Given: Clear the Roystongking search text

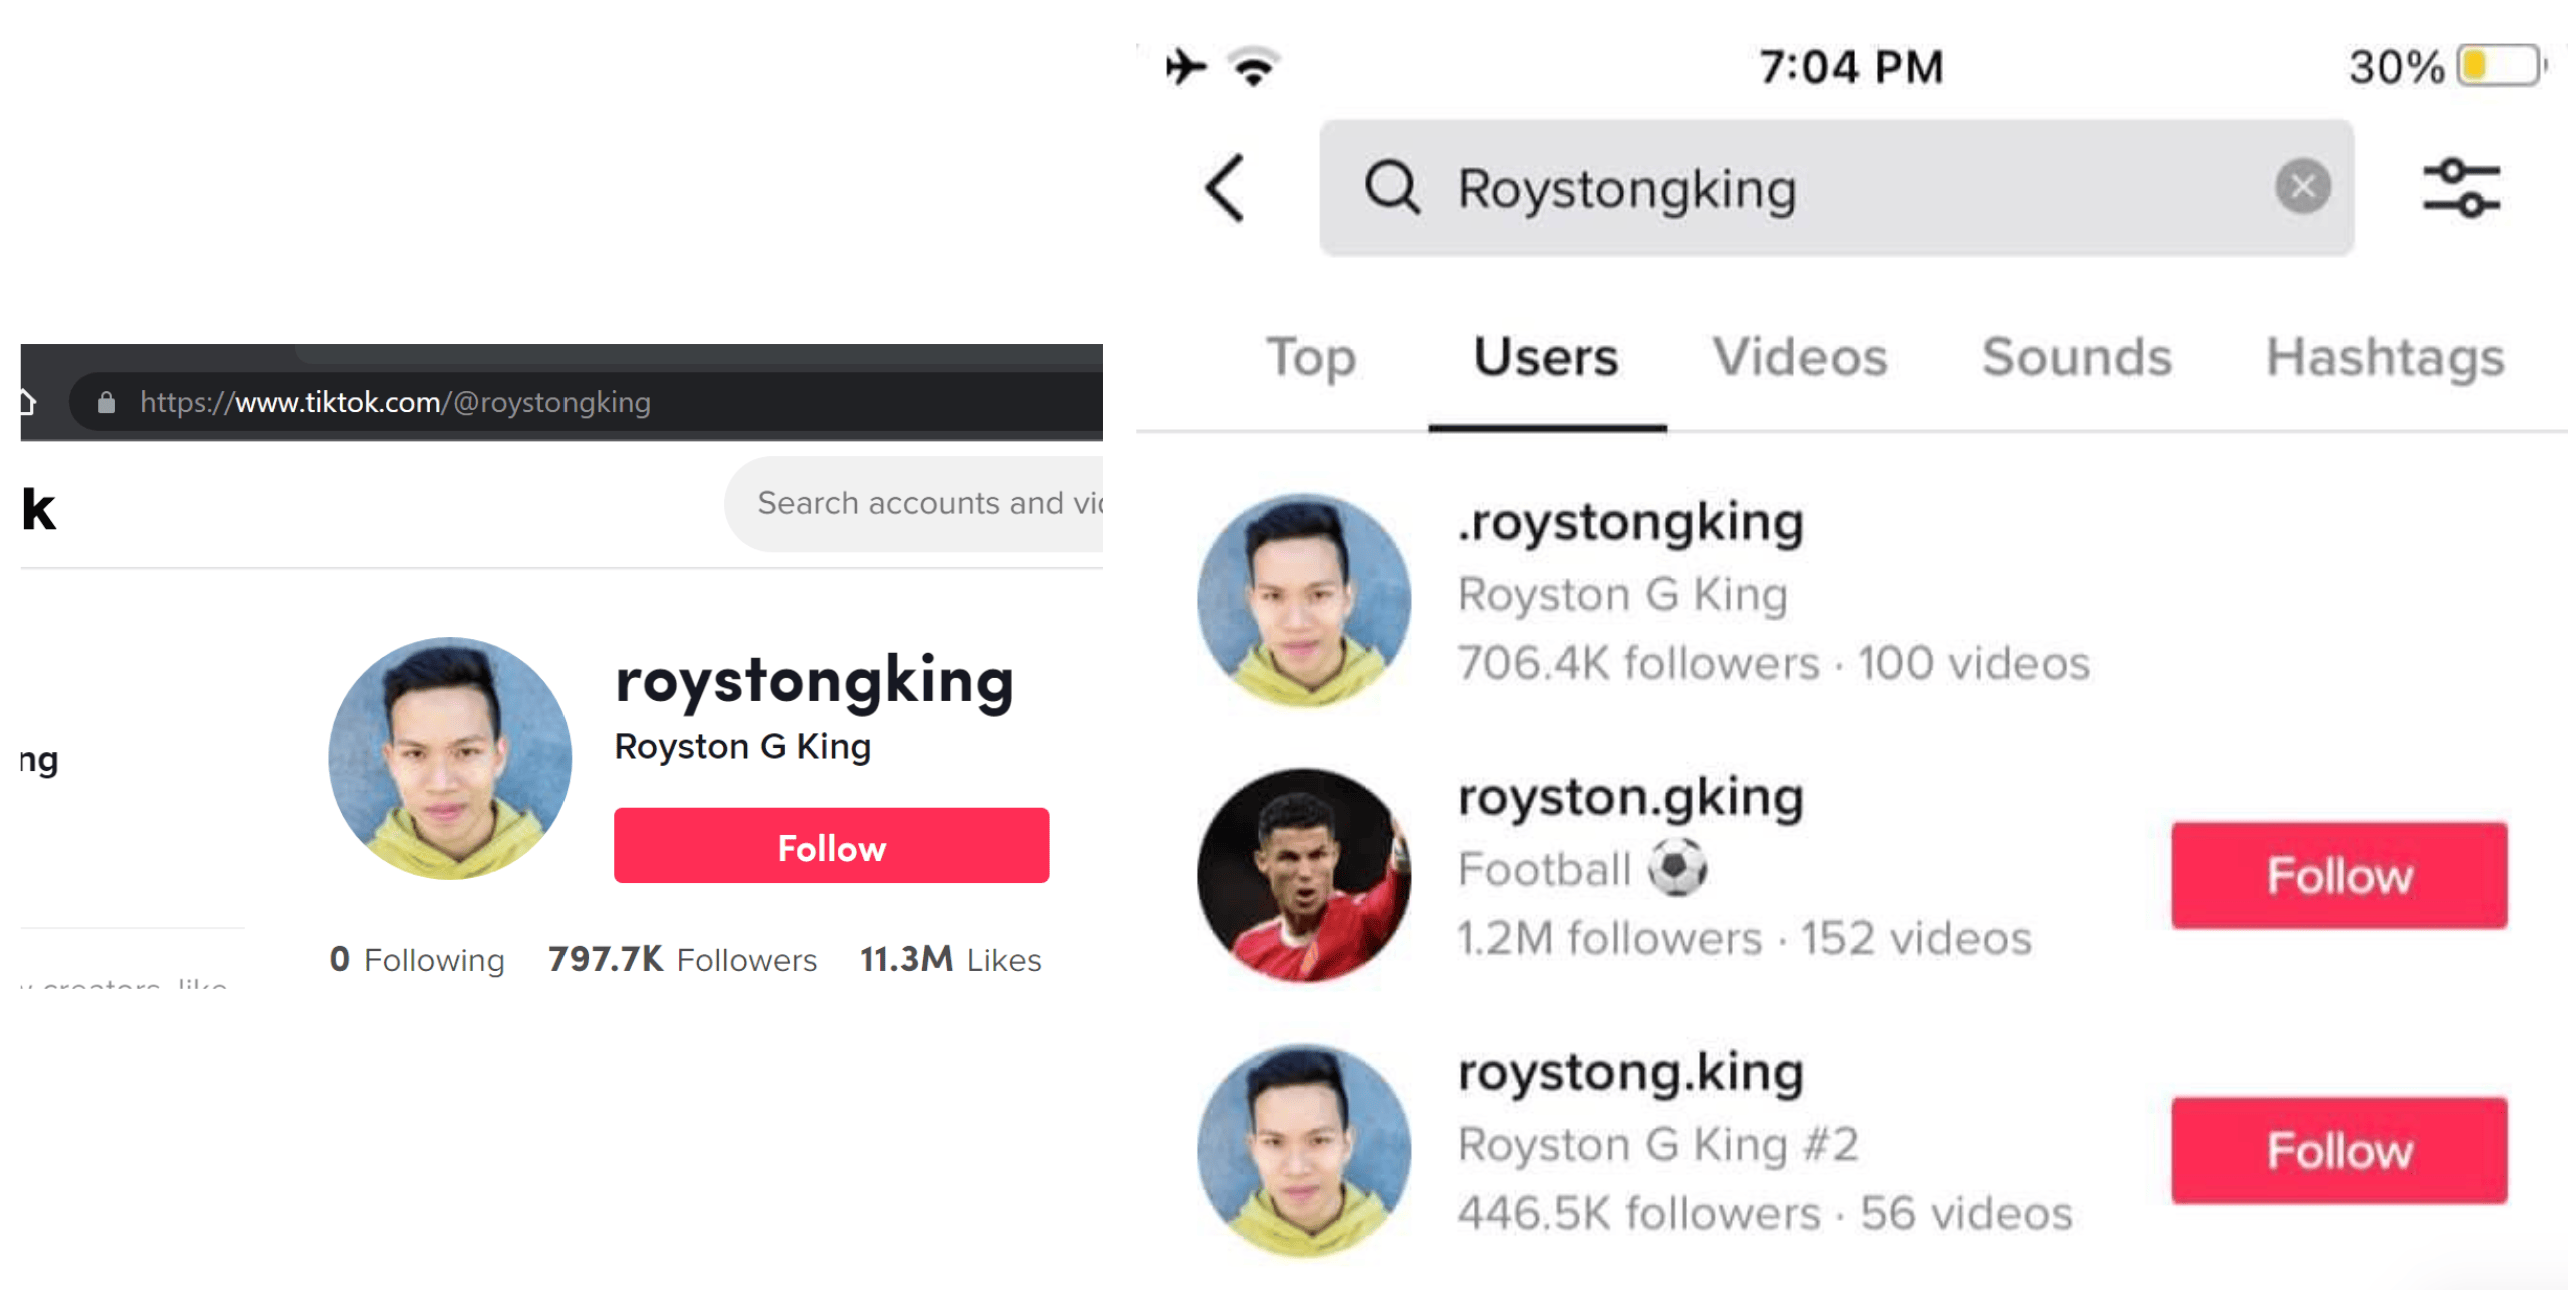Looking at the screenshot, I should point(2302,187).
